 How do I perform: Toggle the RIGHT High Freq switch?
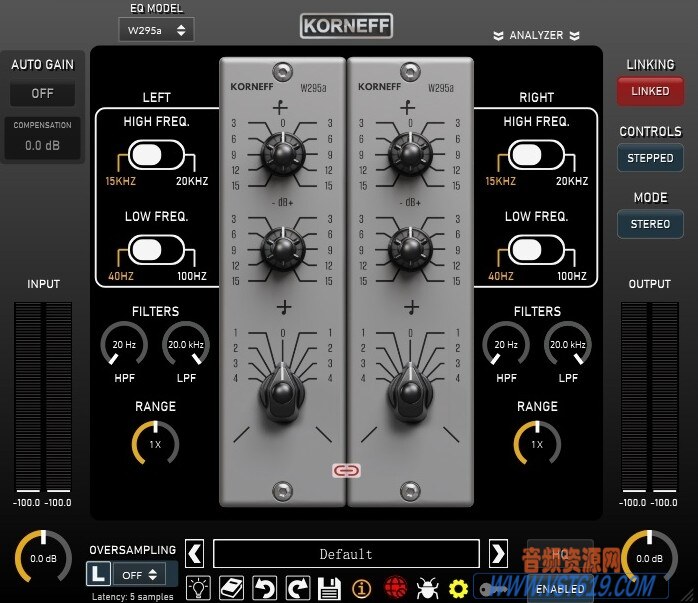[536, 155]
